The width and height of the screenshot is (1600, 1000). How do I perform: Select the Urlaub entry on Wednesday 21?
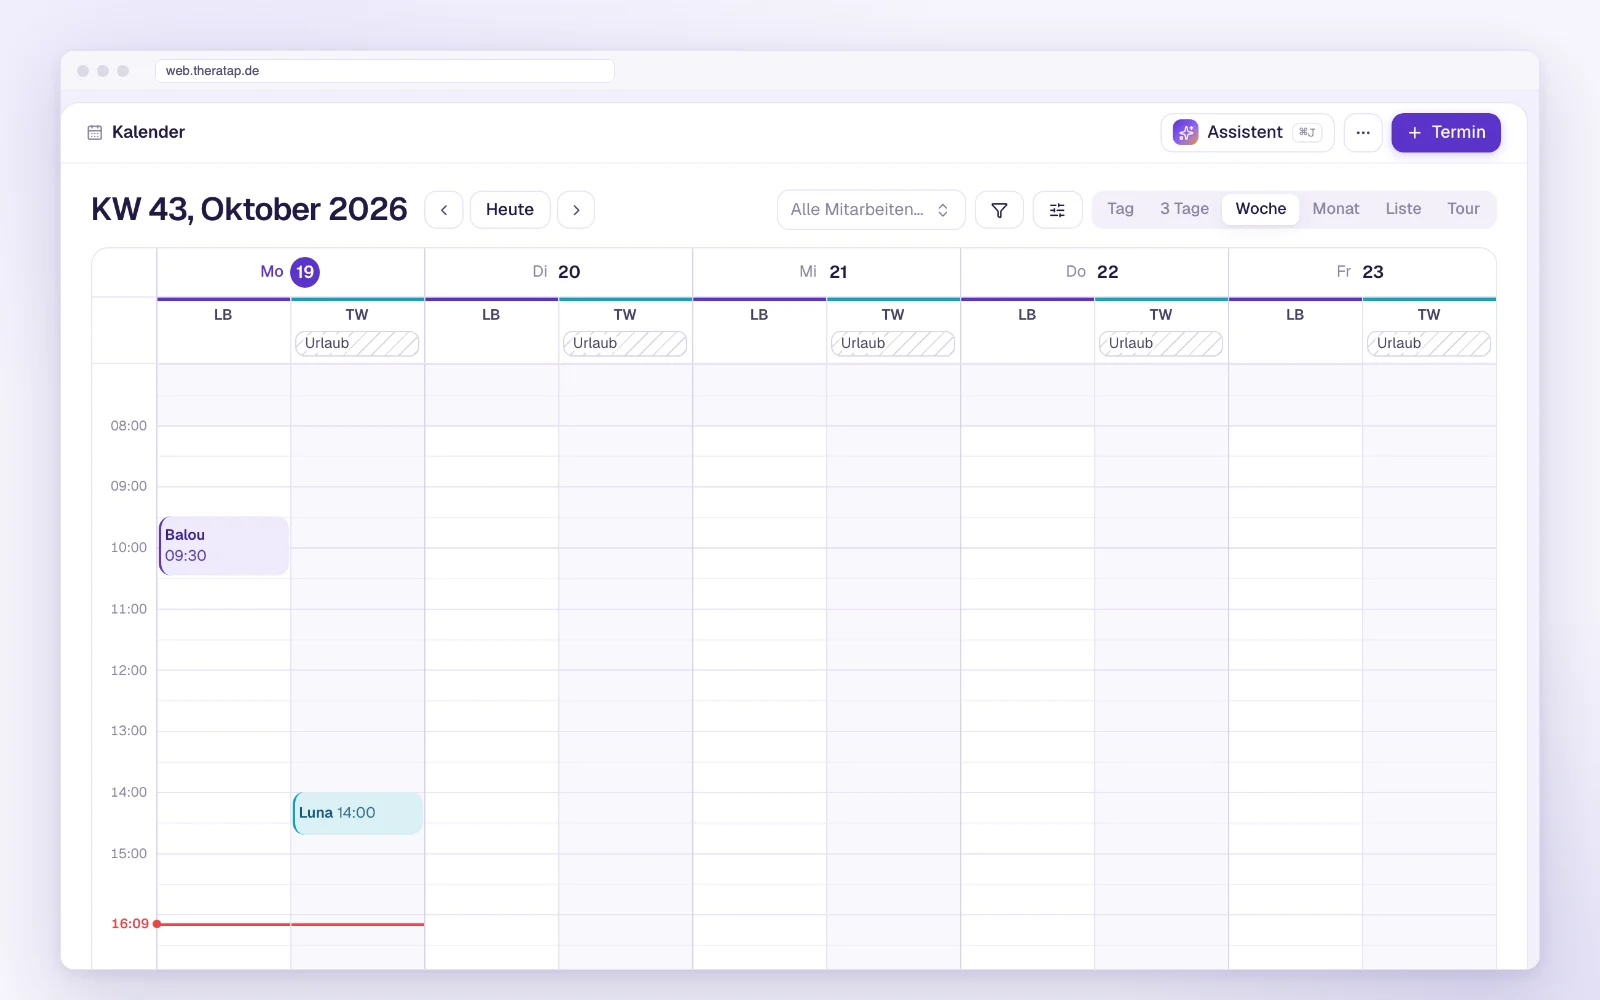(x=893, y=344)
